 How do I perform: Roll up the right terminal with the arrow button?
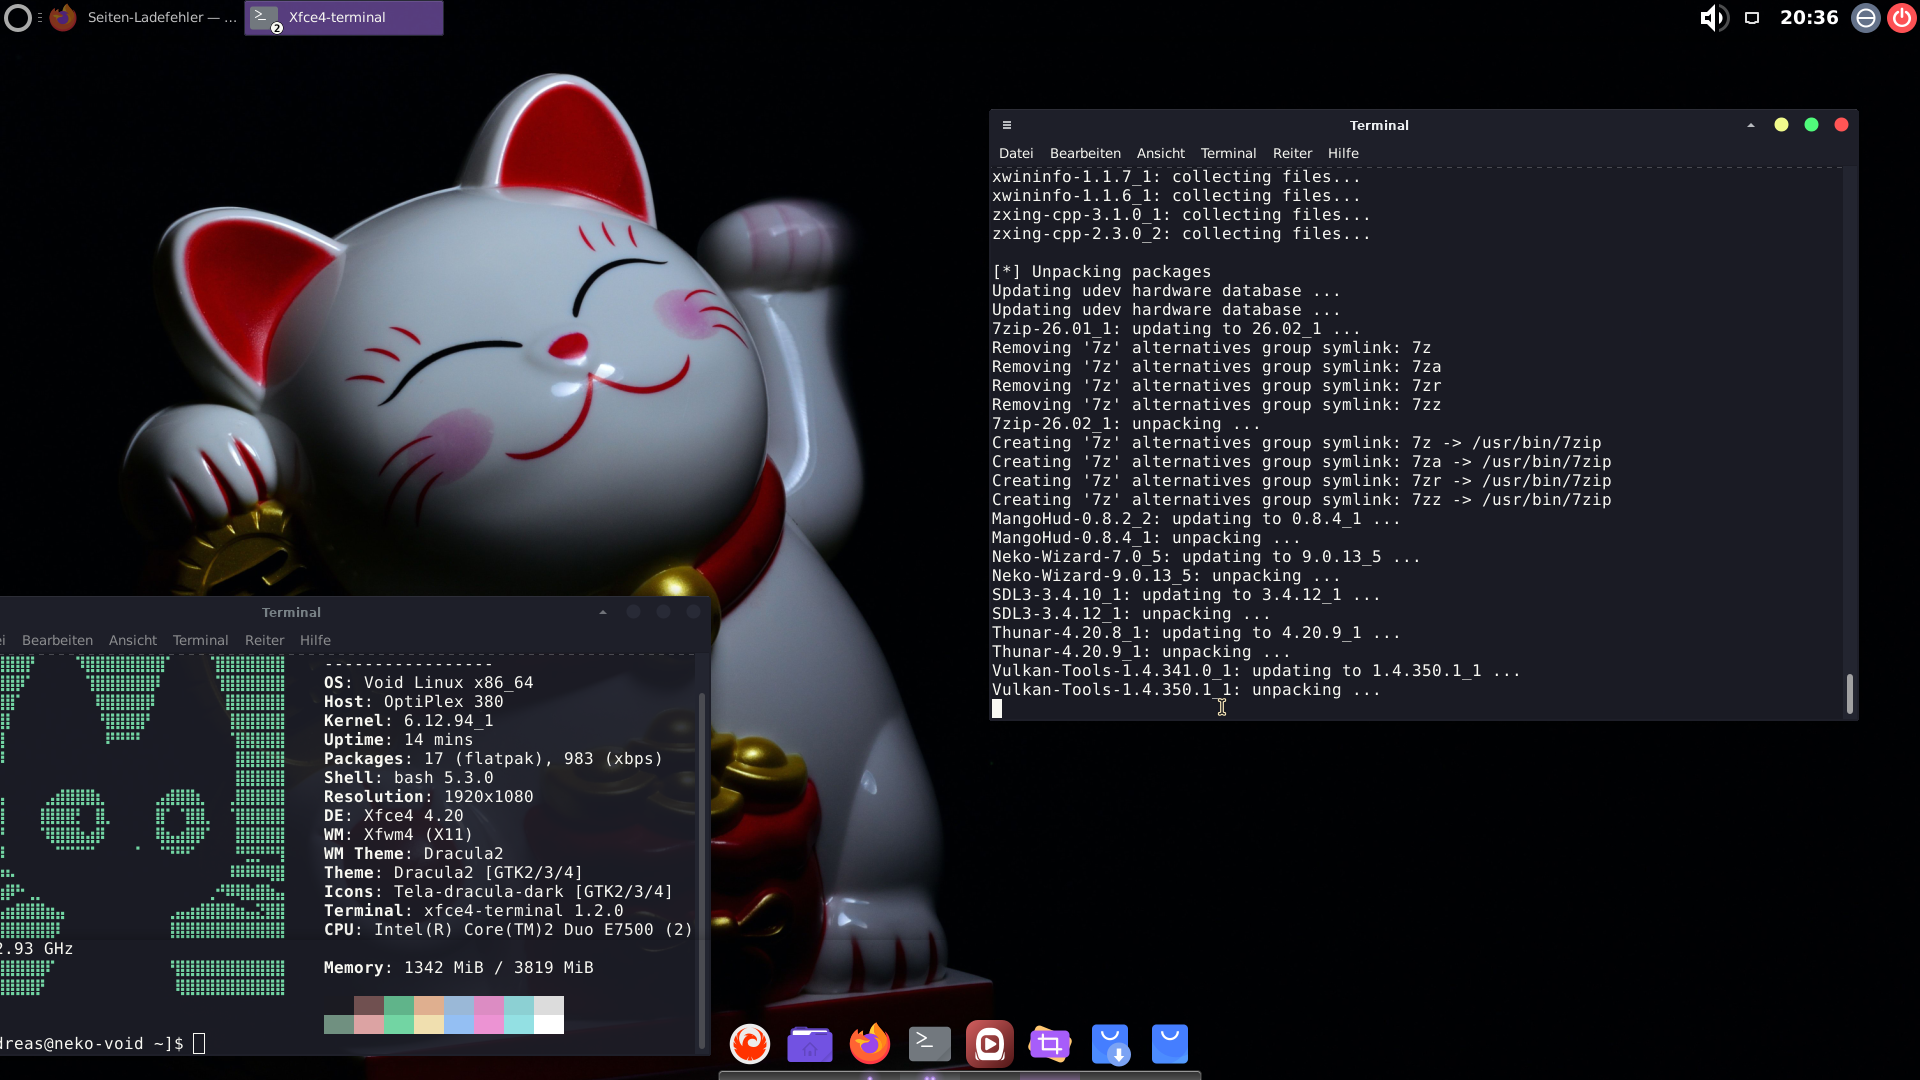tap(1751, 125)
